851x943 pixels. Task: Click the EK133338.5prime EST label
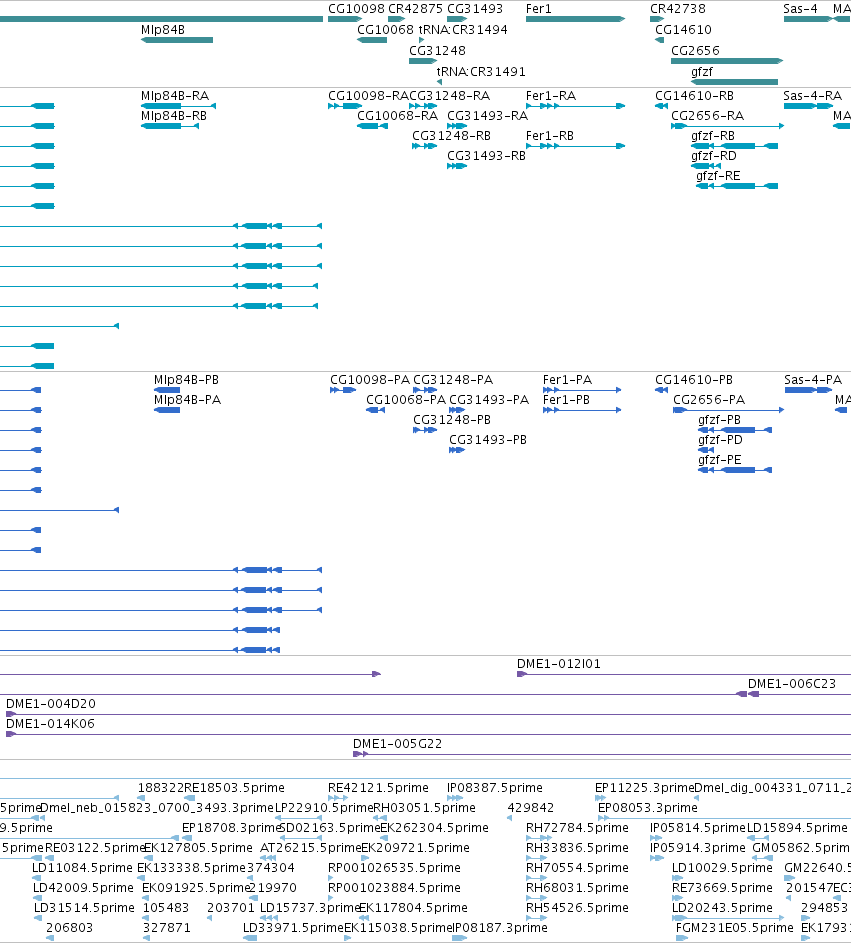tap(191, 868)
